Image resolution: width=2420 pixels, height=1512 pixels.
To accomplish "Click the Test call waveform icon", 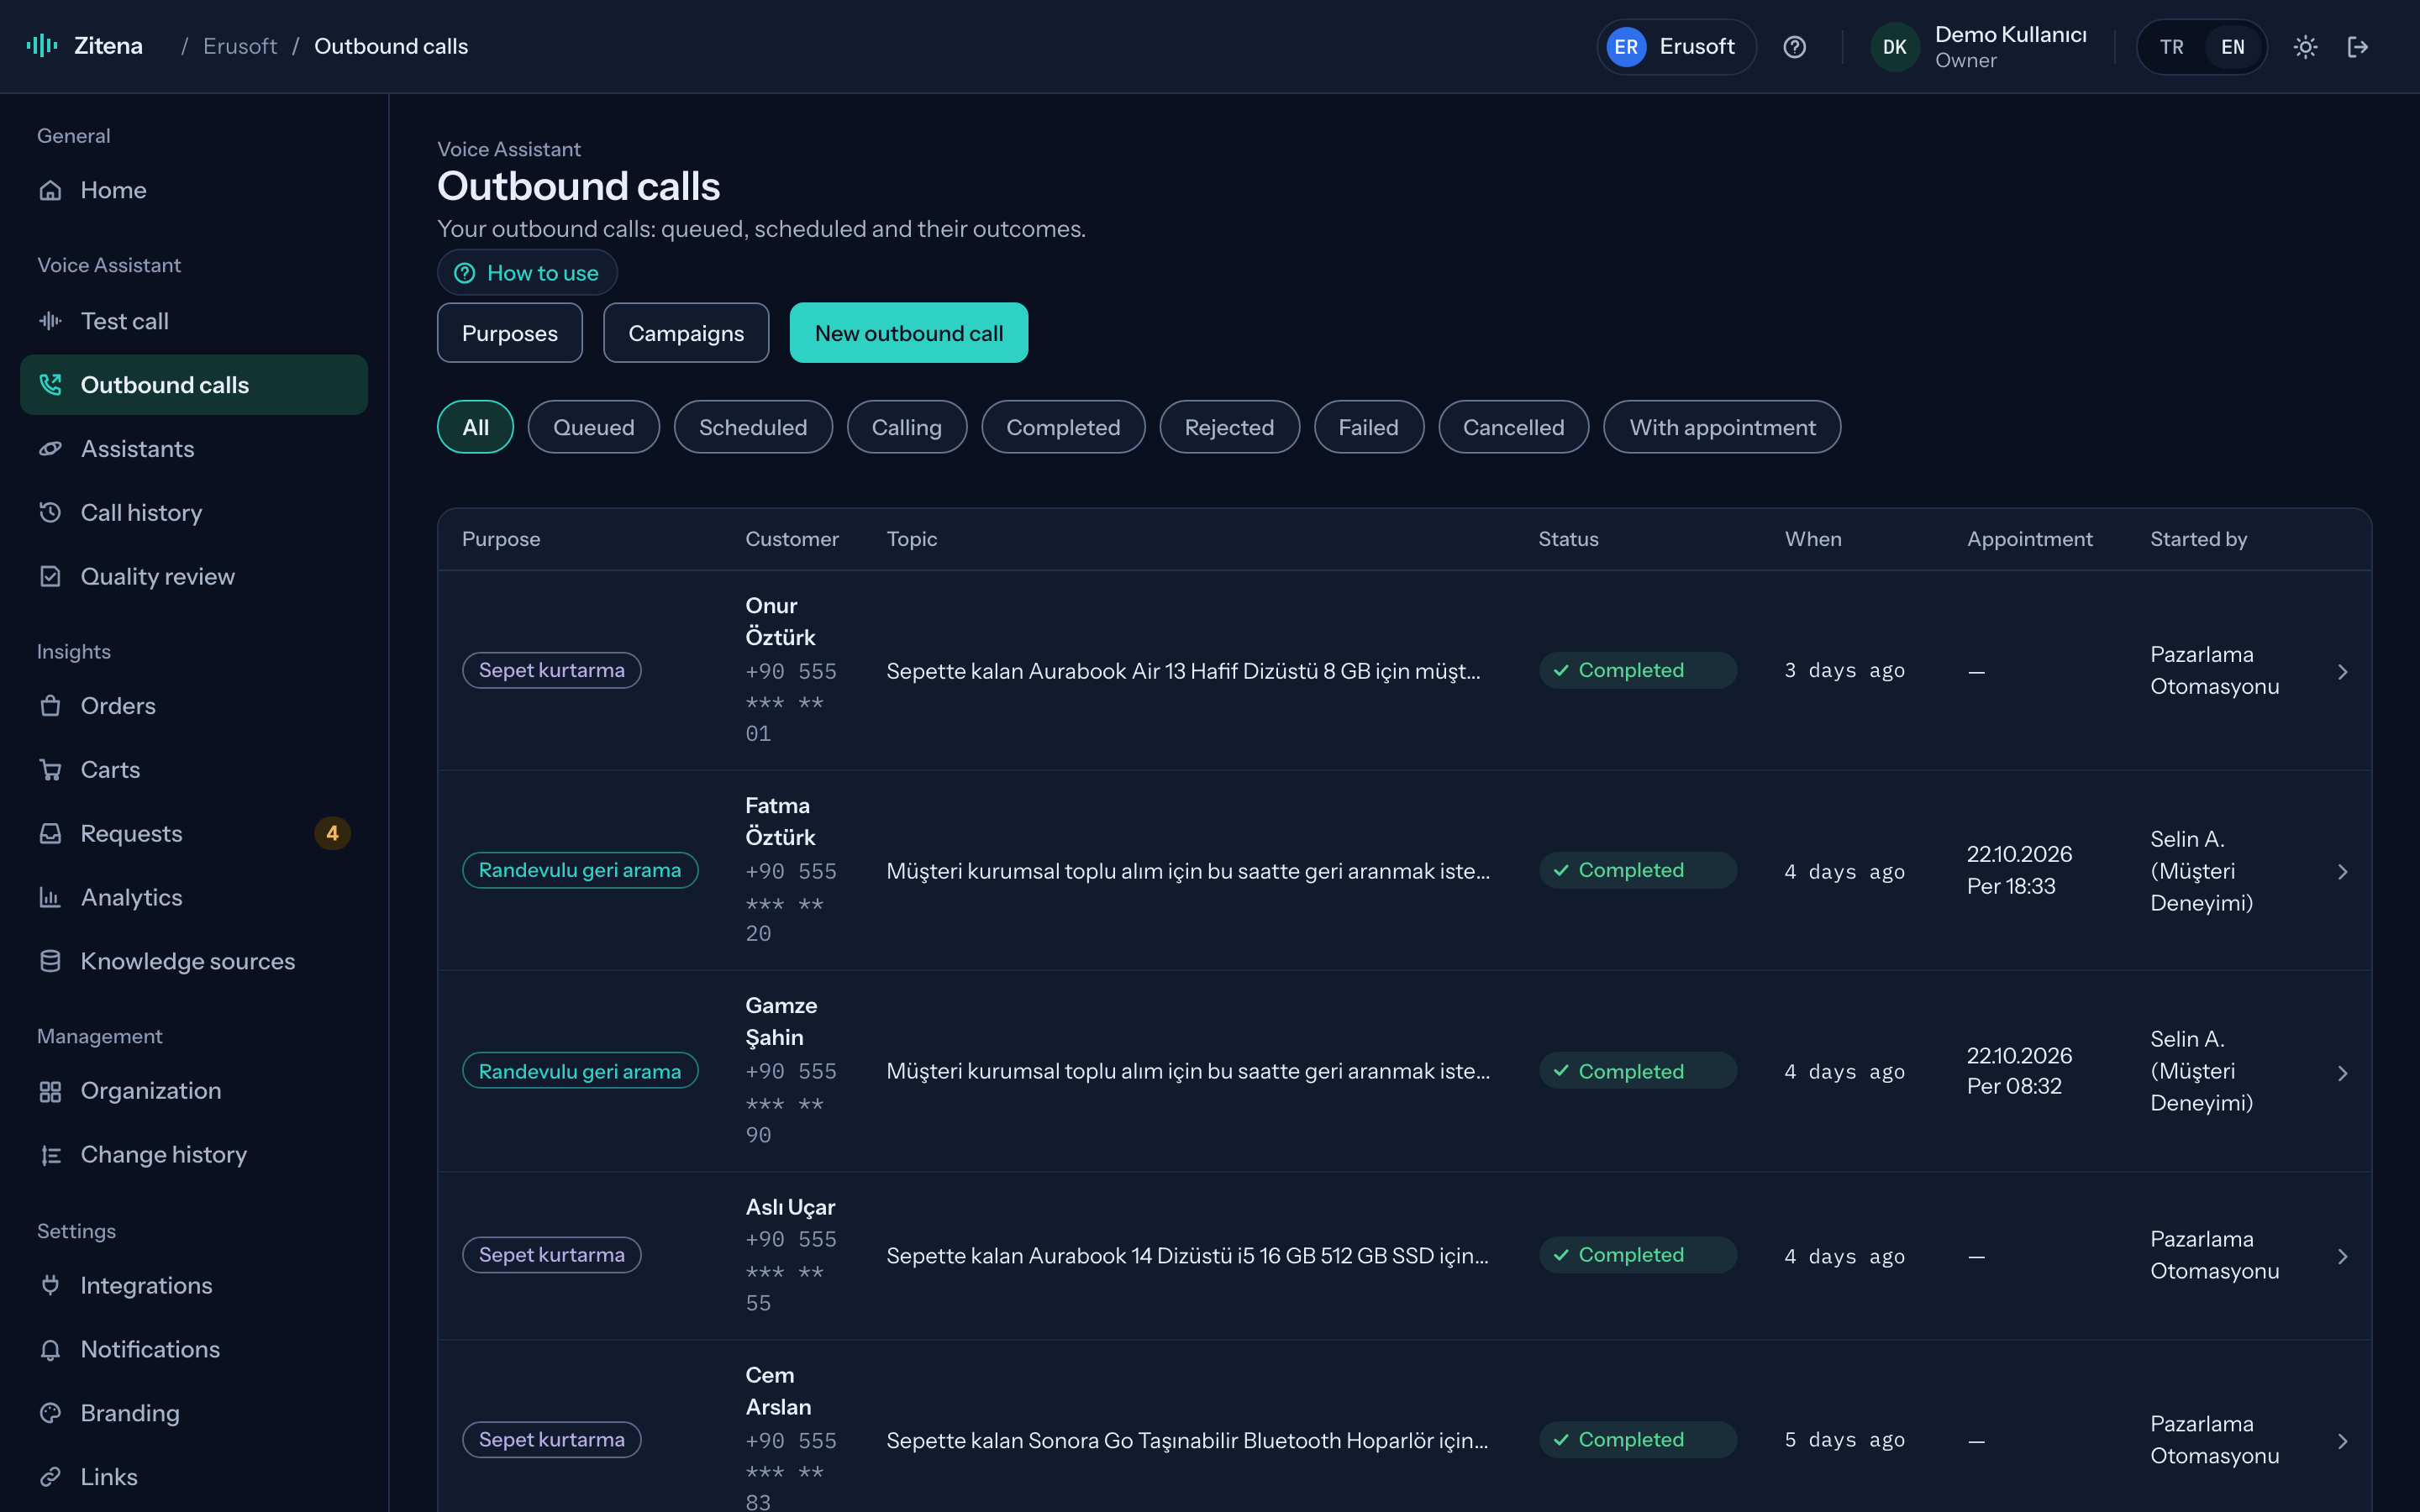I will (x=50, y=321).
